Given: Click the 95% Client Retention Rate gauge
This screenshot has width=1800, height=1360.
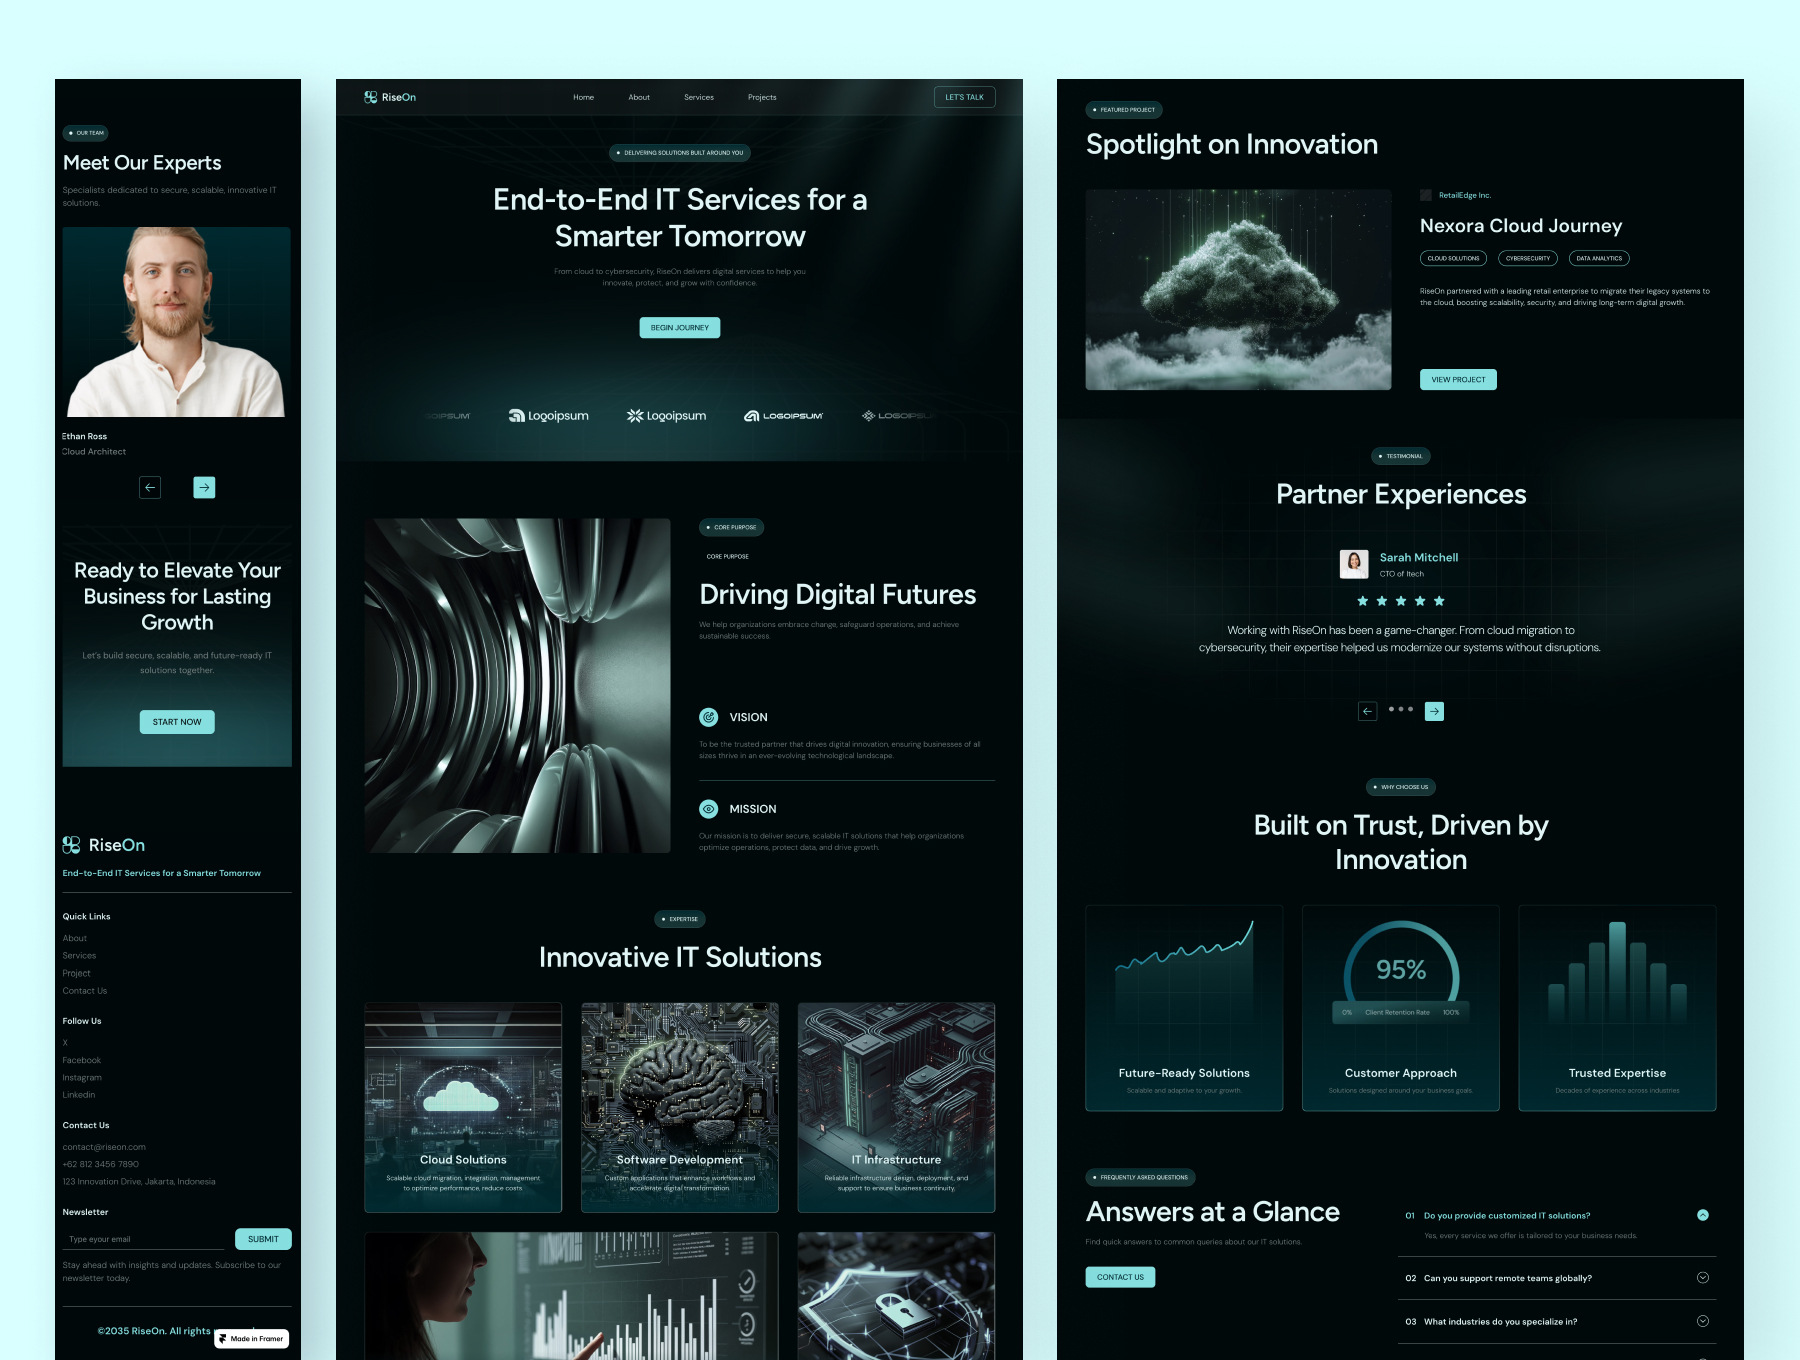Looking at the screenshot, I should coord(1400,970).
